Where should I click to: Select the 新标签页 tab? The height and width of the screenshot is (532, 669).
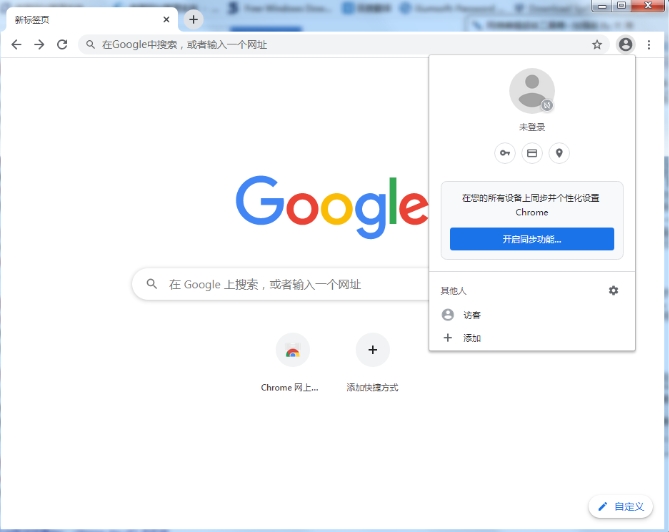(90, 19)
